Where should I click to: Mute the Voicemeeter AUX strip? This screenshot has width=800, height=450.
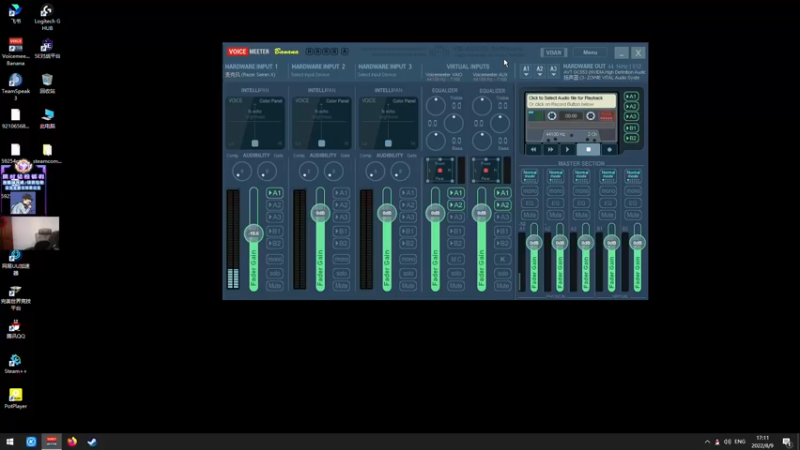point(503,286)
